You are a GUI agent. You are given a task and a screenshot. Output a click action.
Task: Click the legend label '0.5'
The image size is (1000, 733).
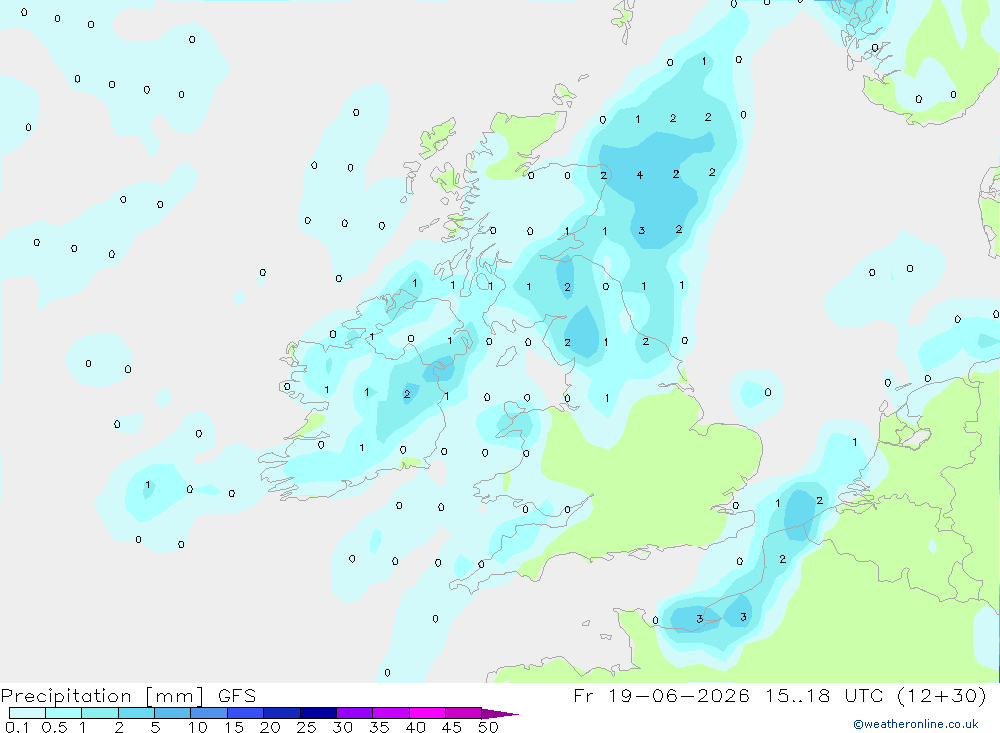tap(54, 727)
